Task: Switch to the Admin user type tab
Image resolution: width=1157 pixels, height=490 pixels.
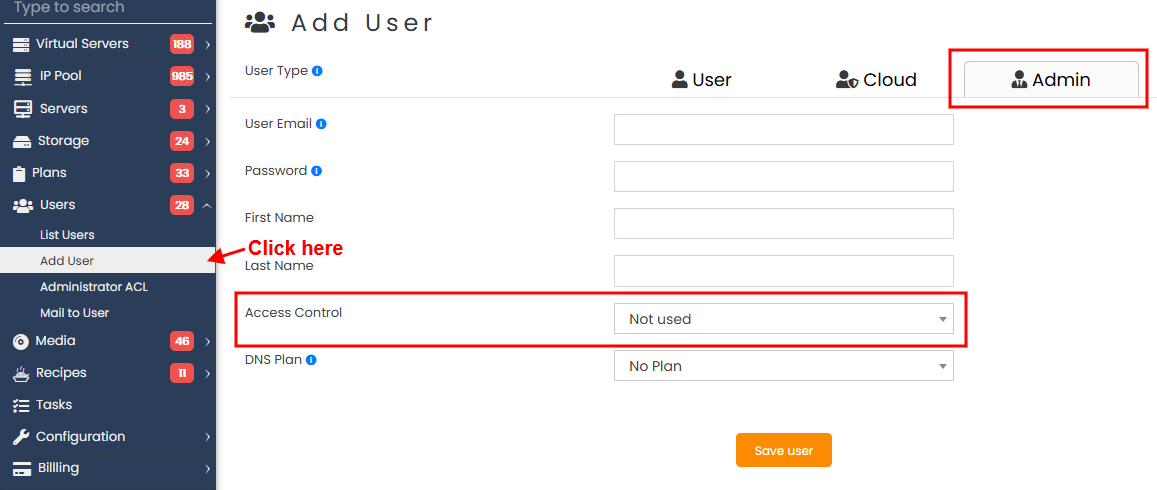Action: pos(1050,80)
